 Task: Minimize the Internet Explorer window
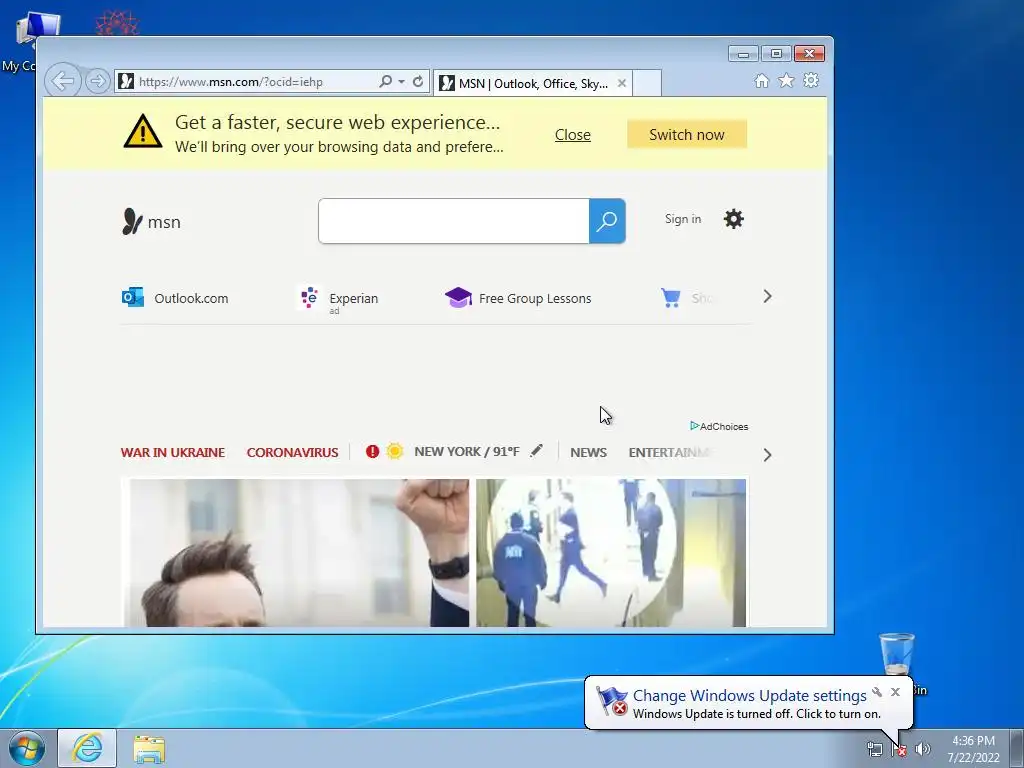tap(743, 54)
